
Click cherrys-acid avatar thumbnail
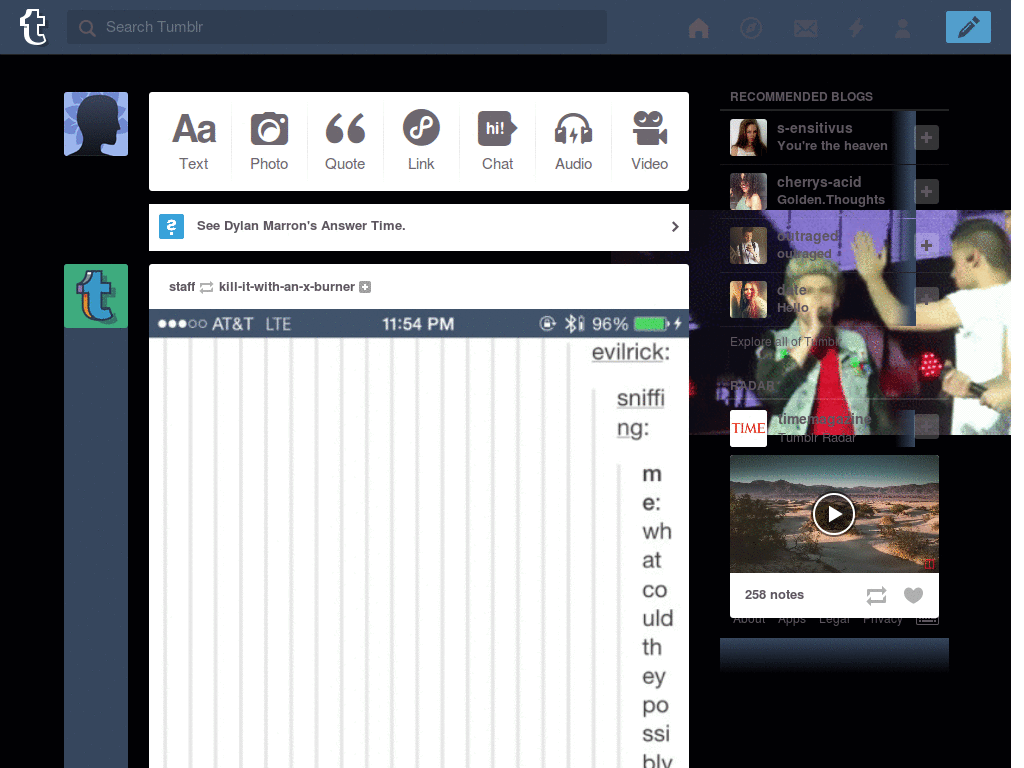[x=748, y=191]
